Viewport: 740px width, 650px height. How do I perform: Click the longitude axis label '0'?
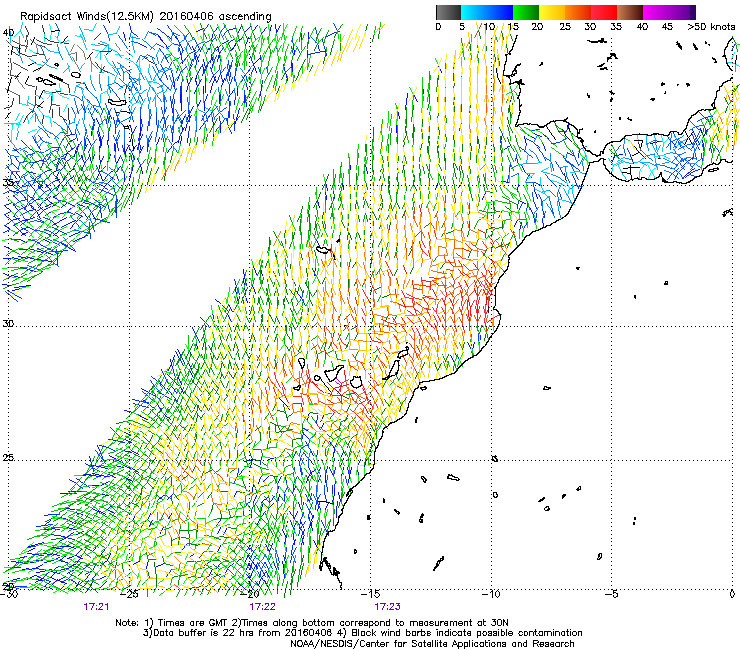point(732,594)
